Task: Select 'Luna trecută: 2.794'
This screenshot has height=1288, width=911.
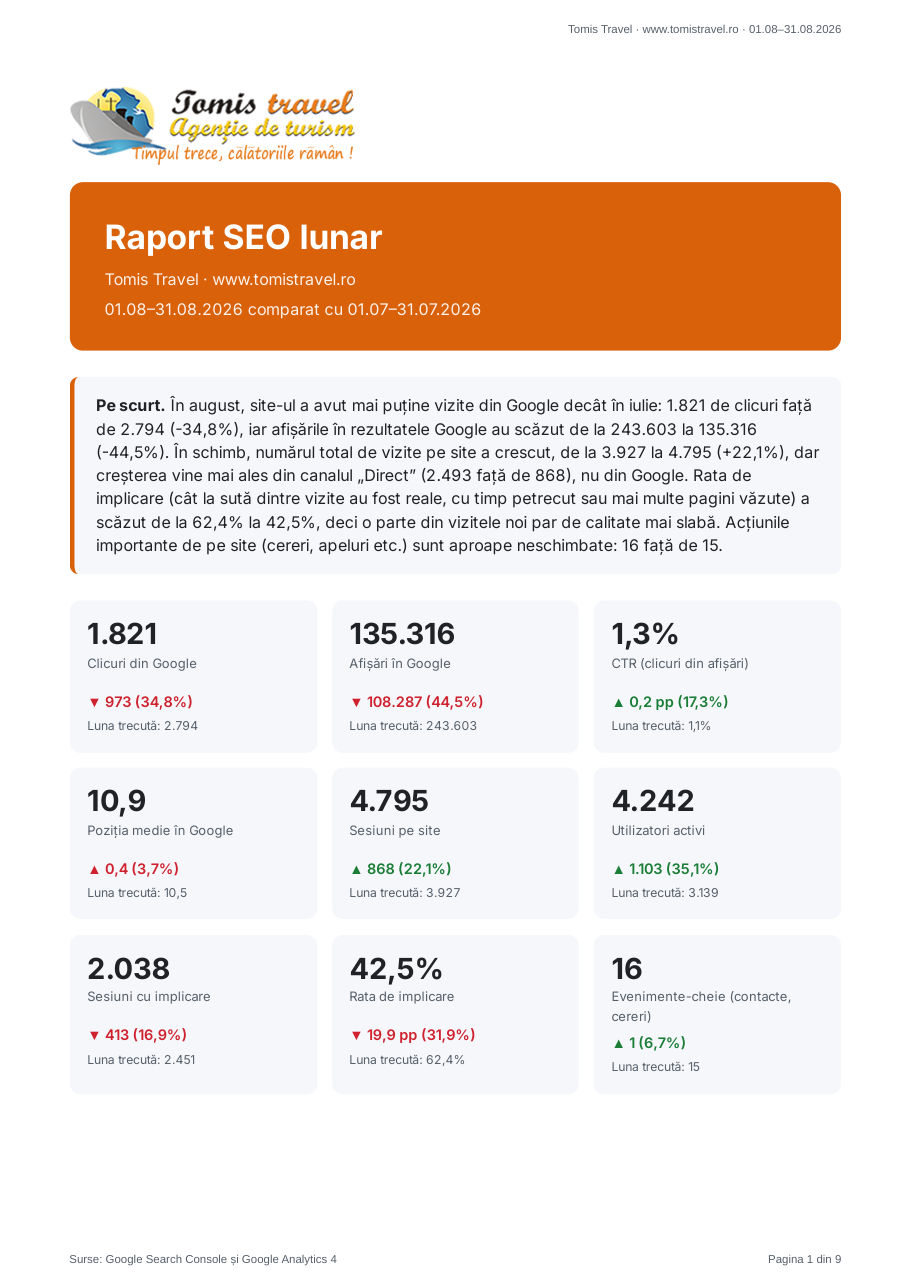Action: 142,726
